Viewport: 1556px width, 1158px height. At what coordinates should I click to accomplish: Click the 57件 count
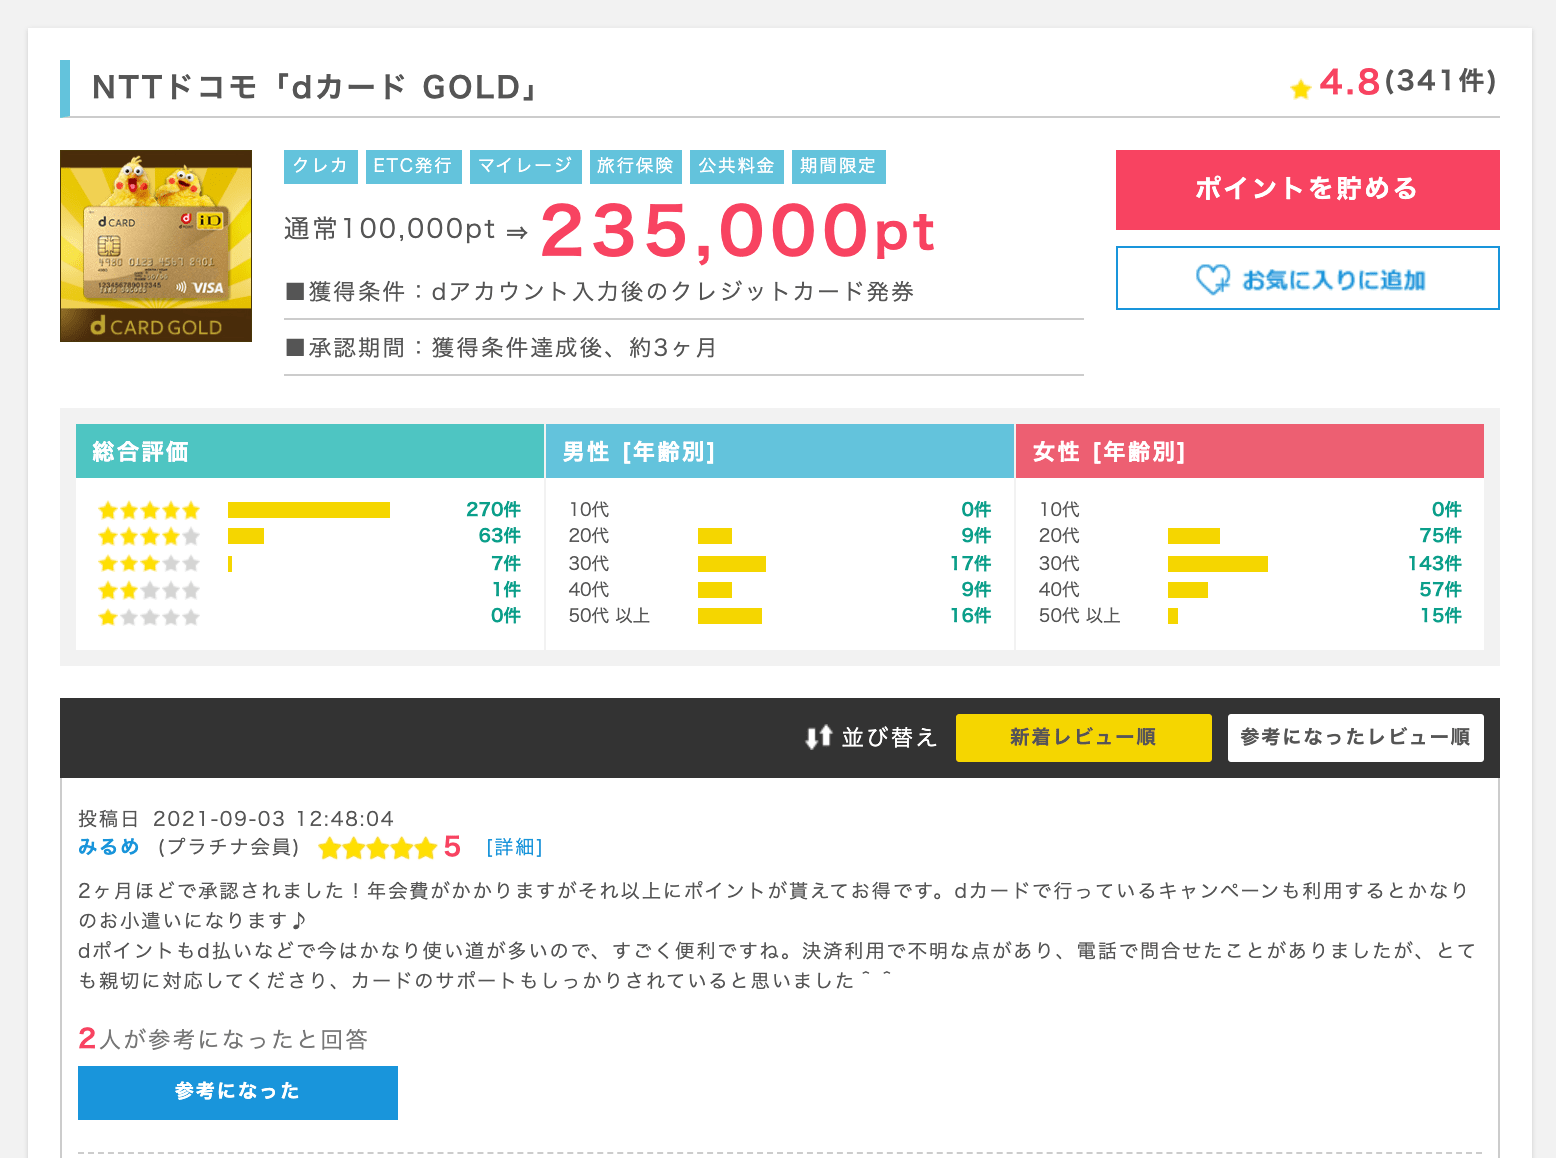coord(1440,590)
